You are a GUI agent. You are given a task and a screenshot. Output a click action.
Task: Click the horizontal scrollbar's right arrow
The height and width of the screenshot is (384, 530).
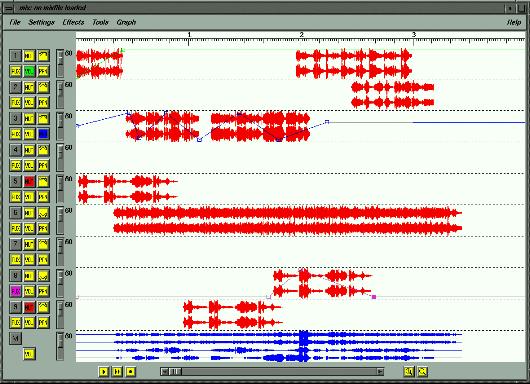tap(380, 372)
